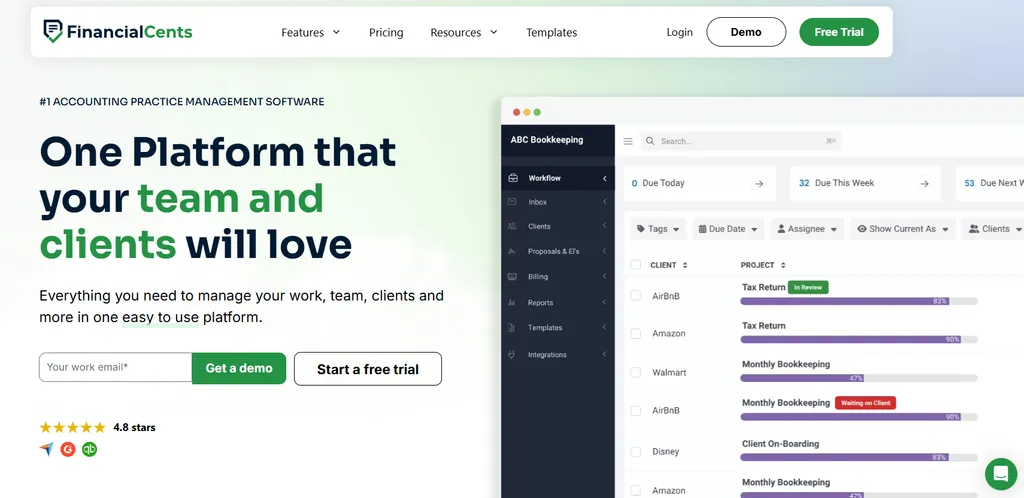Click the hamburger menu icon beside search
The height and width of the screenshot is (498, 1024).
tap(628, 141)
